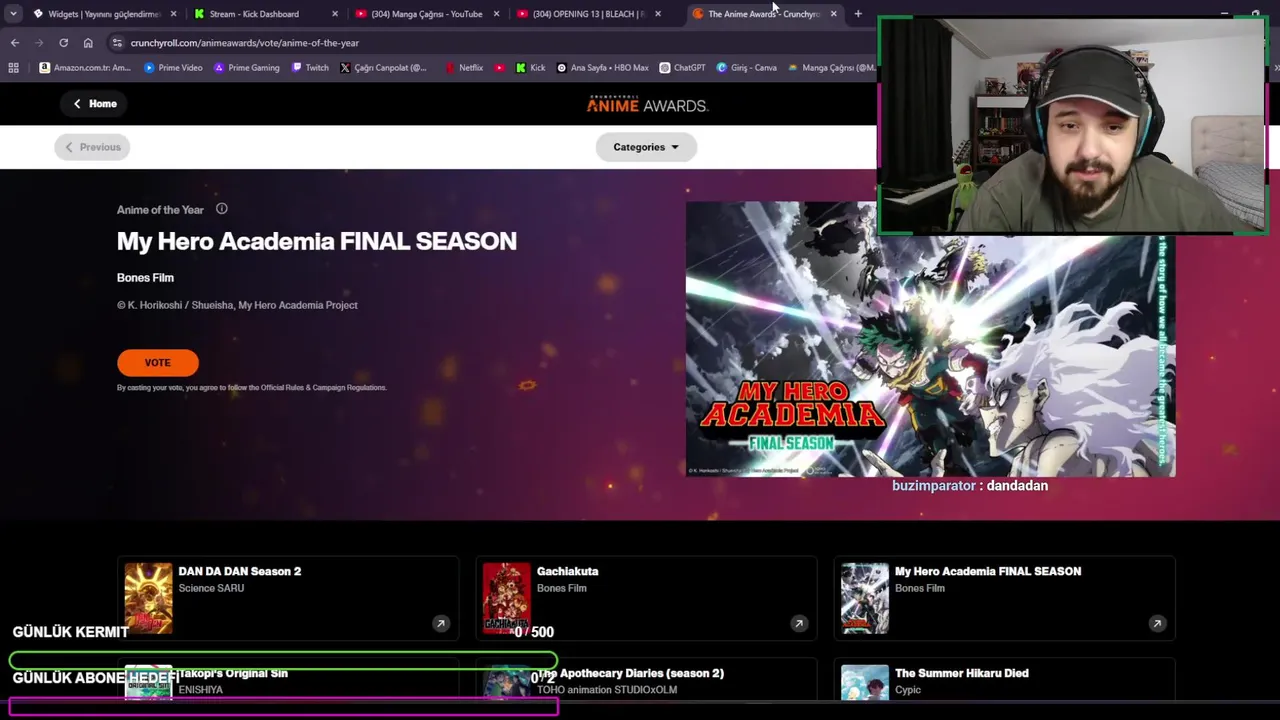Open Amazon.com.tr bookmark
The image size is (1280, 720).
click(85, 68)
